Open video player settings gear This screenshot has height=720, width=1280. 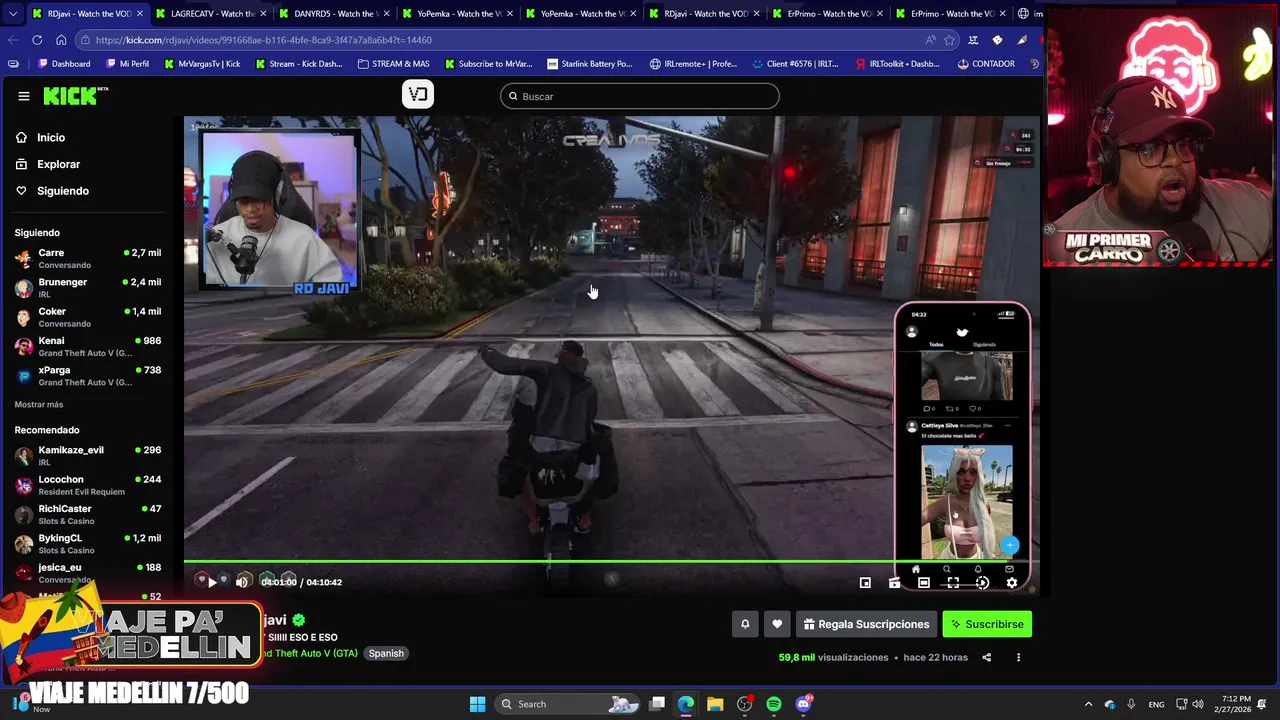tap(1011, 582)
